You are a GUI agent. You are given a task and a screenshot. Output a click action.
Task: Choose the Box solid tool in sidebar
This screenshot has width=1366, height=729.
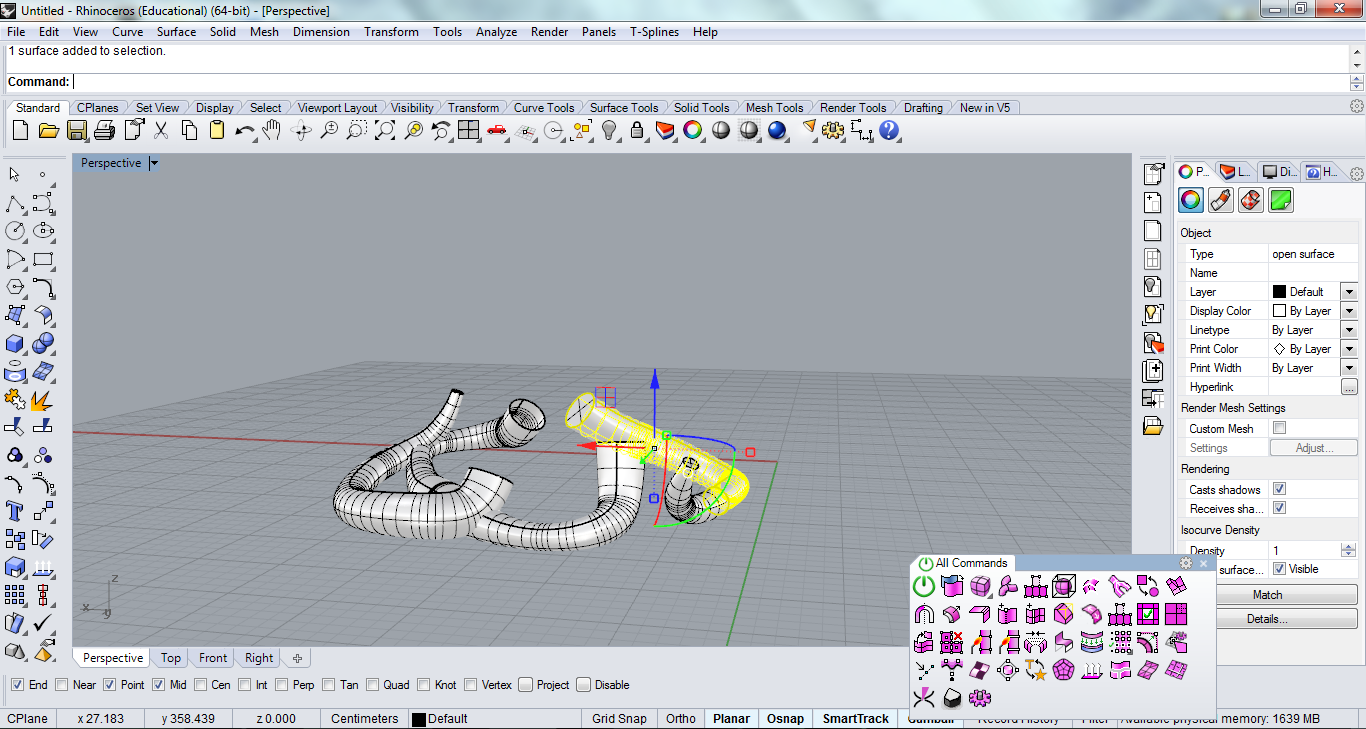[15, 344]
